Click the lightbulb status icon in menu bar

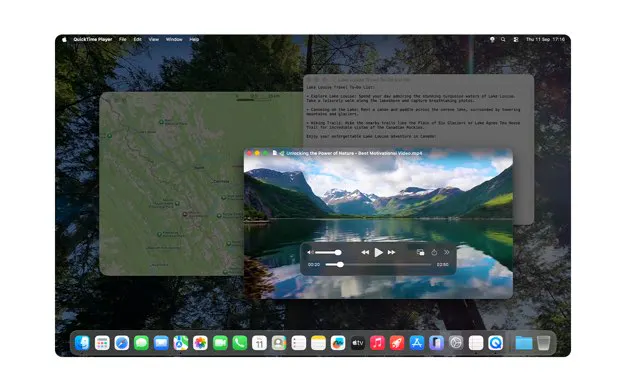(x=492, y=40)
